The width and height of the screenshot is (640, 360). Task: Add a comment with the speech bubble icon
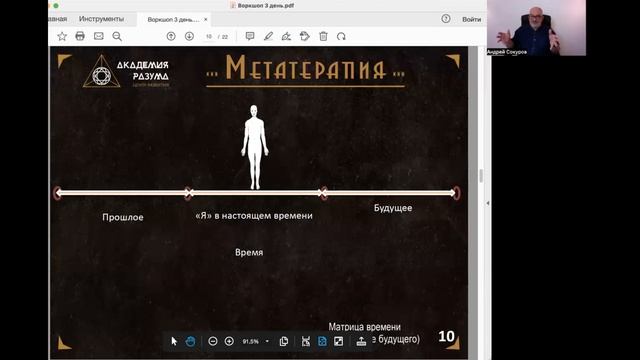click(x=250, y=36)
